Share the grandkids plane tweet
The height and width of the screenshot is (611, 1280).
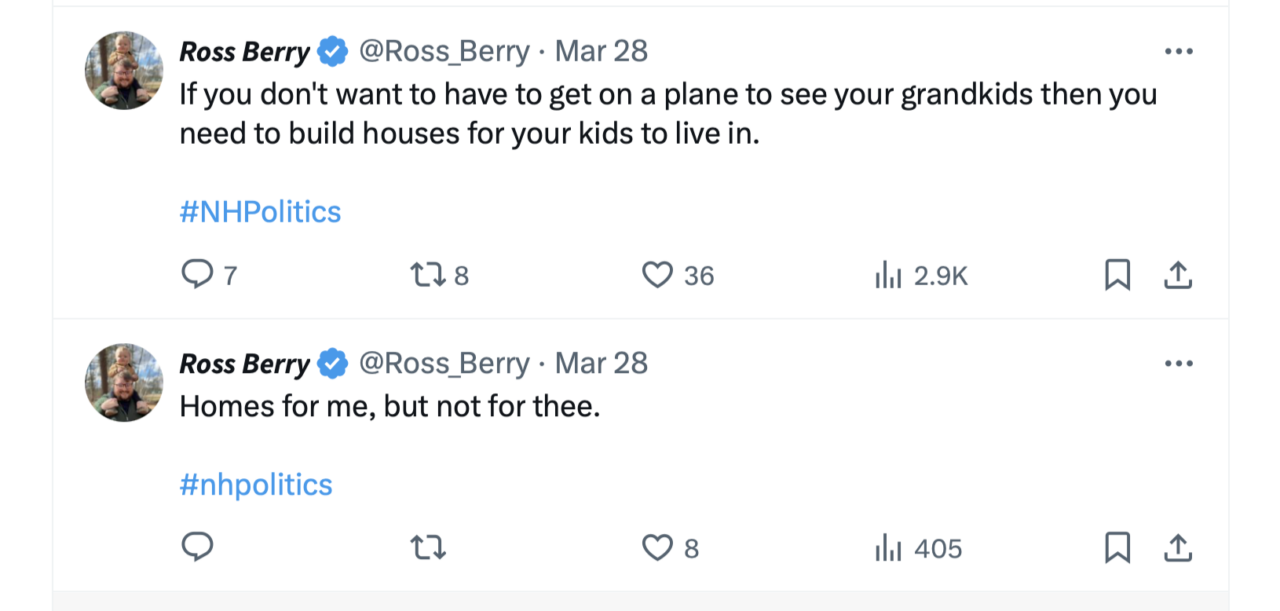pyautogui.click(x=1178, y=275)
